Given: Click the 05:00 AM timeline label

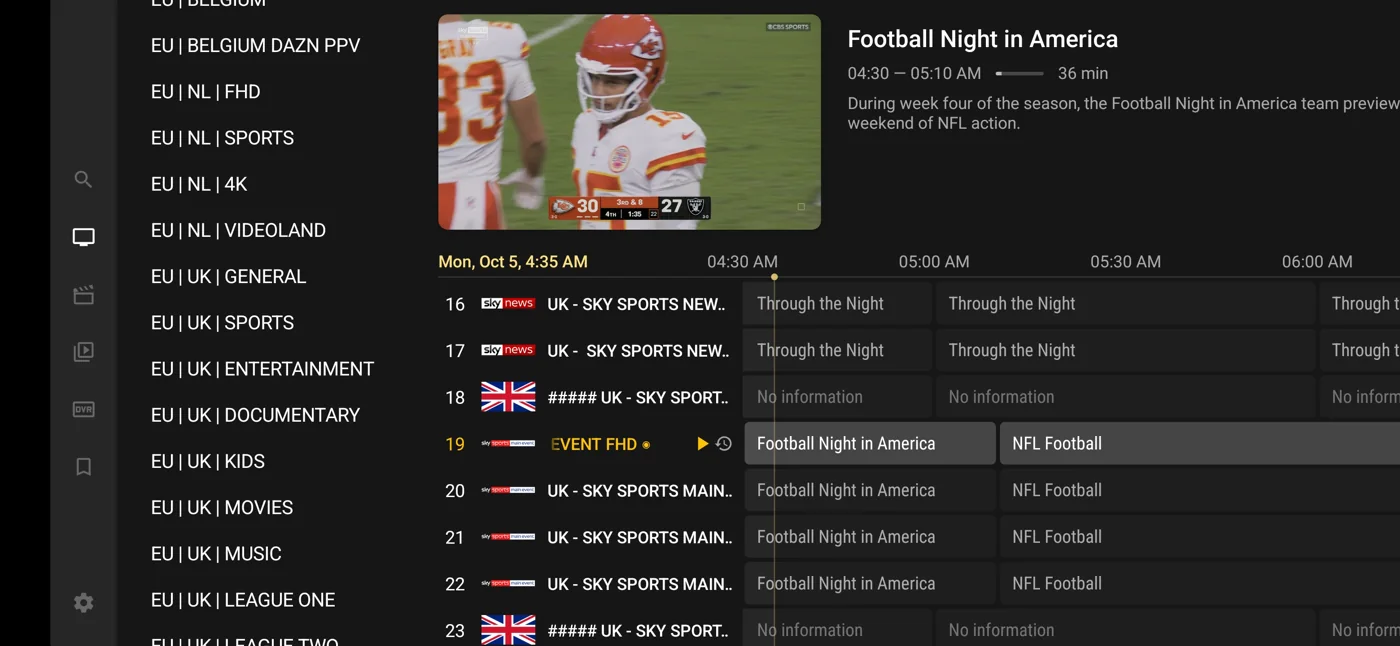Looking at the screenshot, I should (934, 262).
